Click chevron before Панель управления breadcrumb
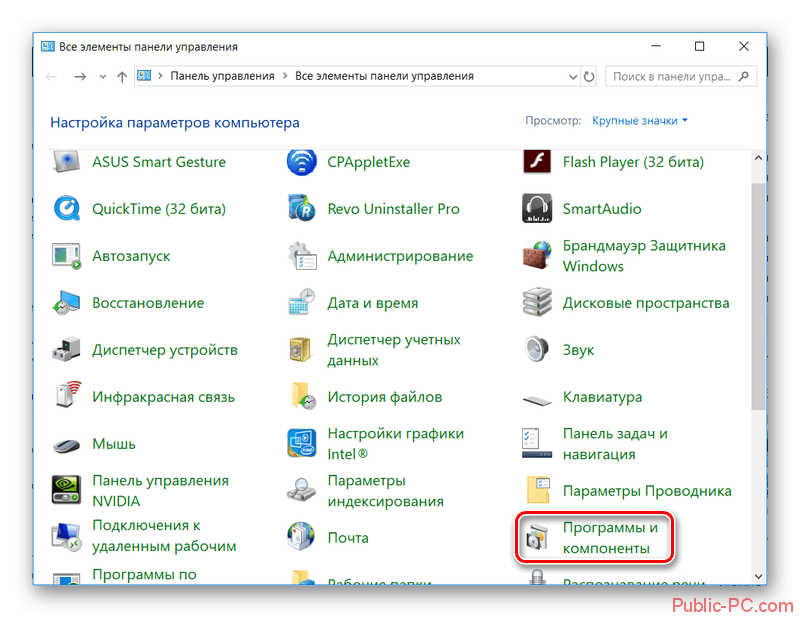Viewport: 800px width, 618px height. tap(160, 76)
